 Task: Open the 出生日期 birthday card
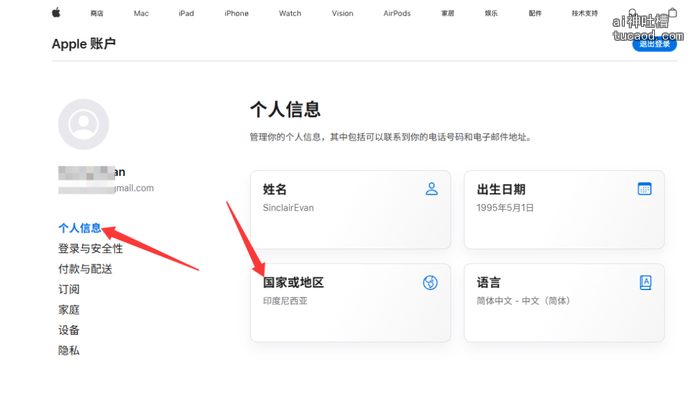[564, 209]
